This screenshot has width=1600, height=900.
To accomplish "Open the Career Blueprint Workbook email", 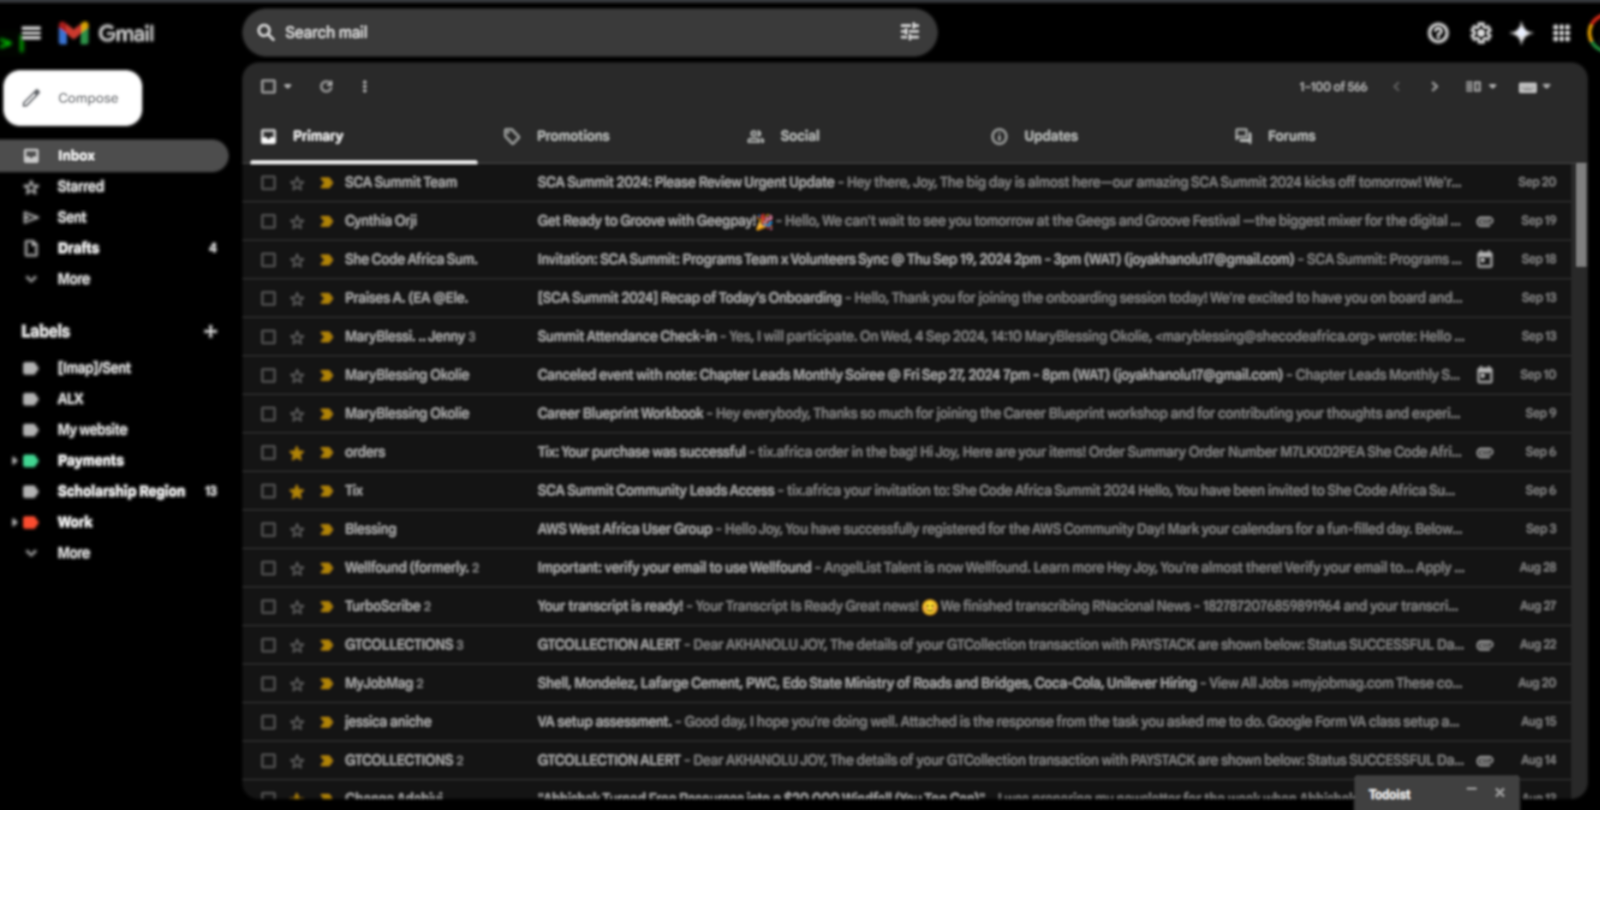I will pos(907,414).
